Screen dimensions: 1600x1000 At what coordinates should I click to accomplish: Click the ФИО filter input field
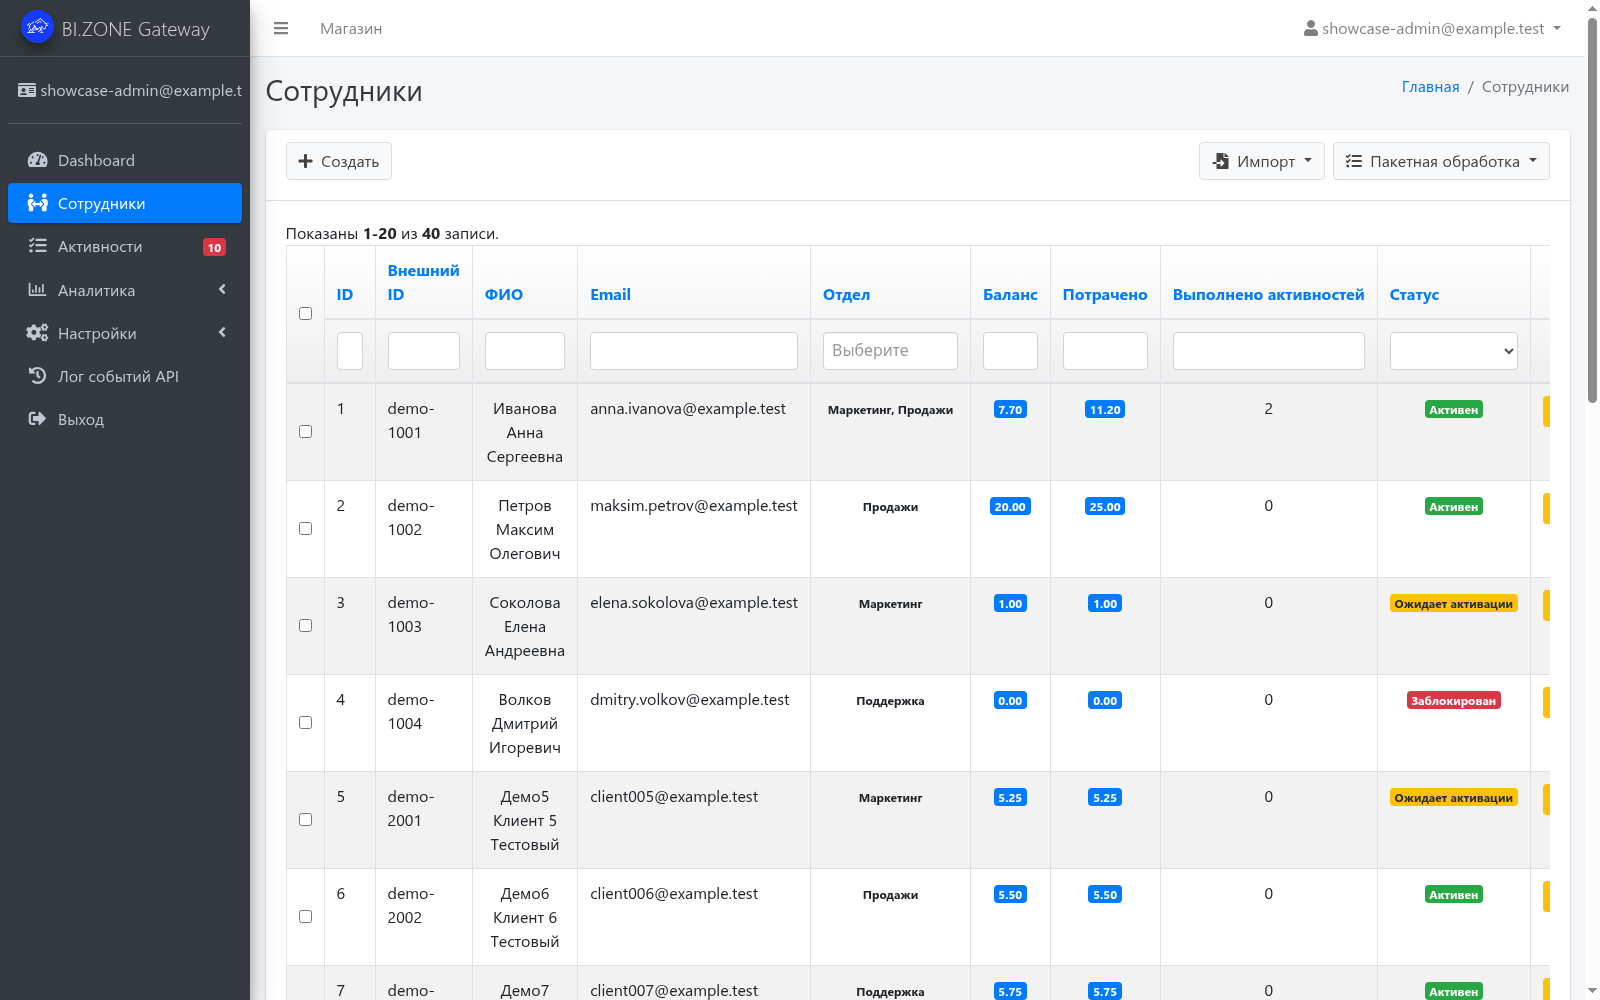coord(525,351)
